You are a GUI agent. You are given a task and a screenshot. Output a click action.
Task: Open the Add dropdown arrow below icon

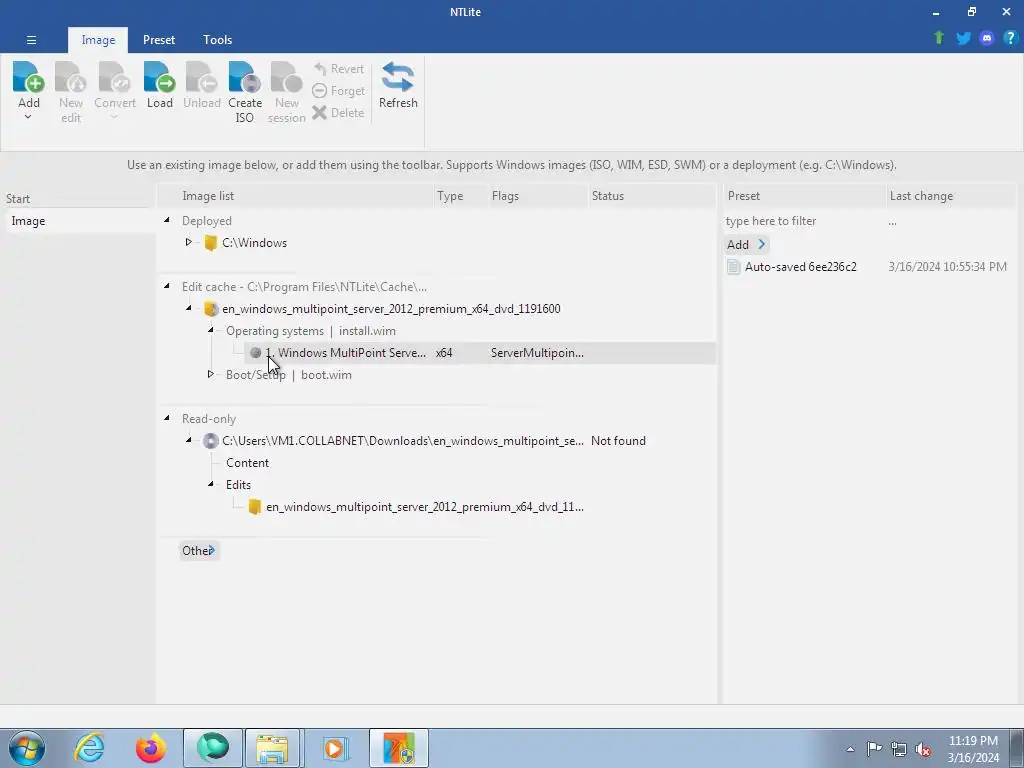tap(28, 117)
